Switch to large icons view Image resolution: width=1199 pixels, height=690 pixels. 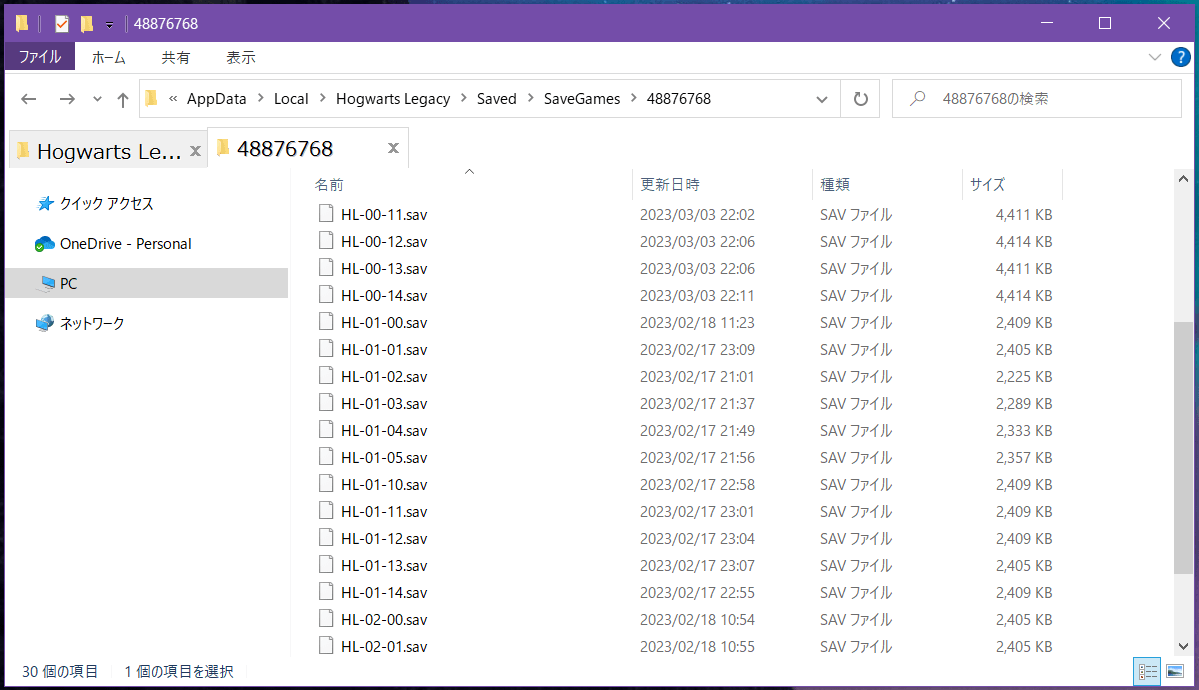tap(1175, 672)
